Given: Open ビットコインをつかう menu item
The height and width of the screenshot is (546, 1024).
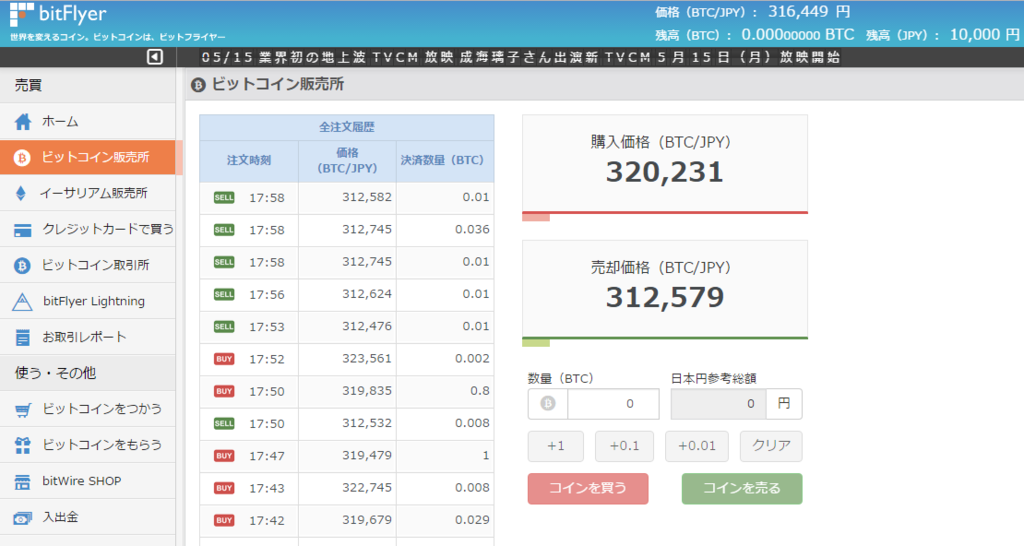Looking at the screenshot, I should [88, 409].
